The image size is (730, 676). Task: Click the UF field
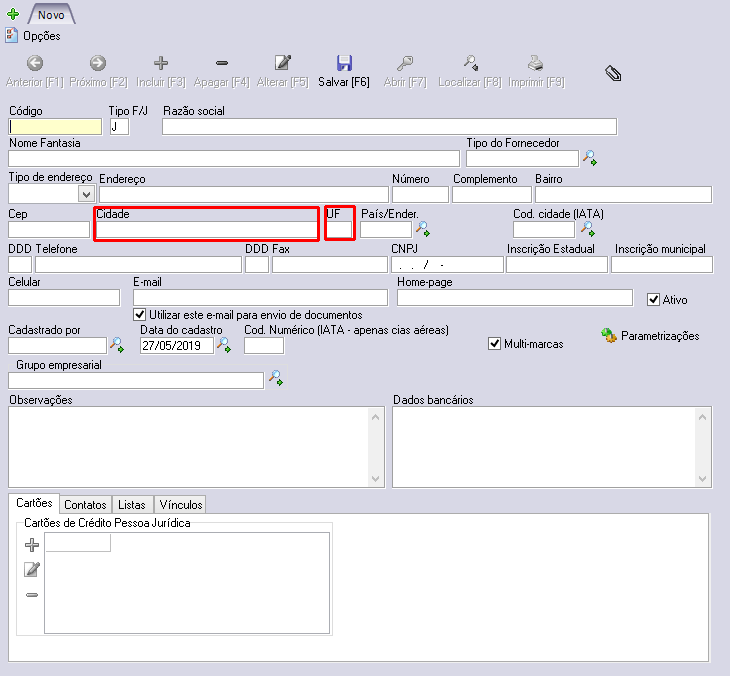pos(339,230)
